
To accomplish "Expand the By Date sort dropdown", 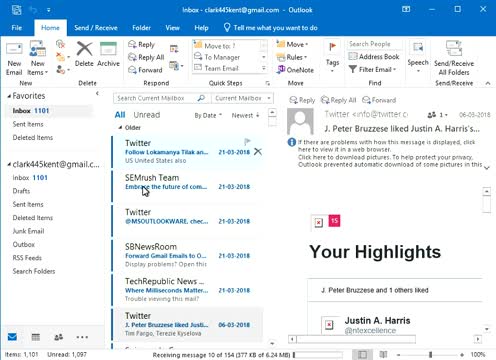I will pos(208,115).
